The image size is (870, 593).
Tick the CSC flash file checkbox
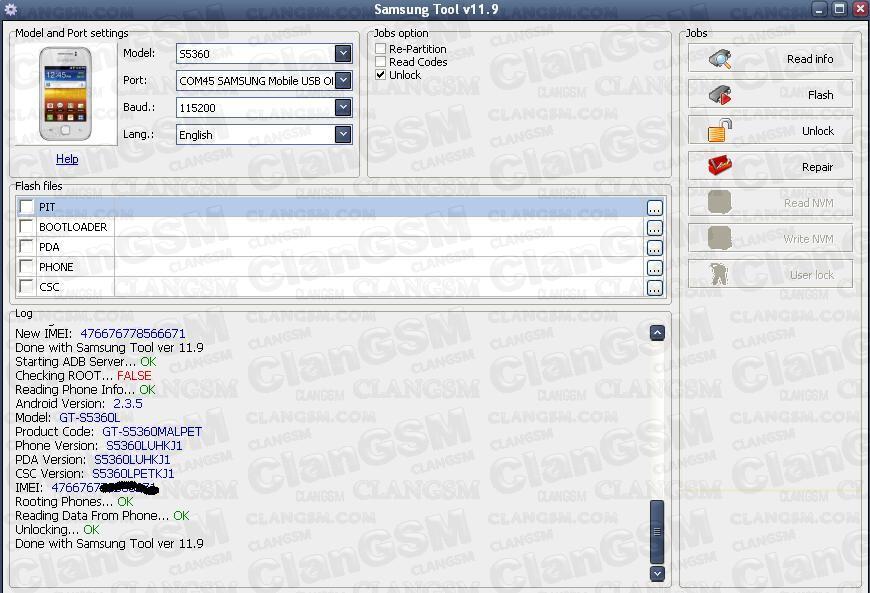click(26, 286)
